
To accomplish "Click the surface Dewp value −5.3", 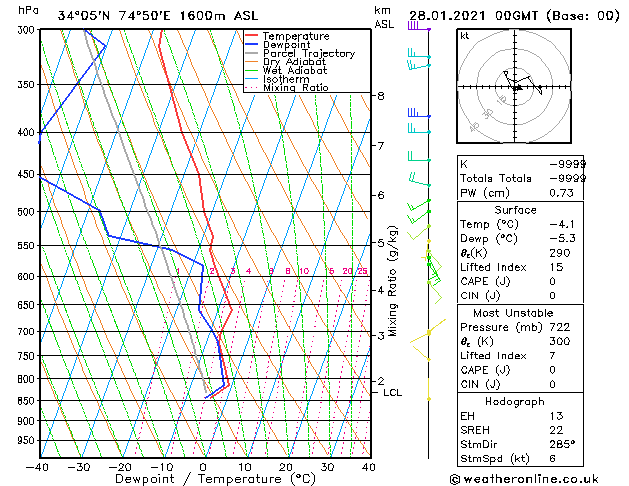I will (562, 239).
